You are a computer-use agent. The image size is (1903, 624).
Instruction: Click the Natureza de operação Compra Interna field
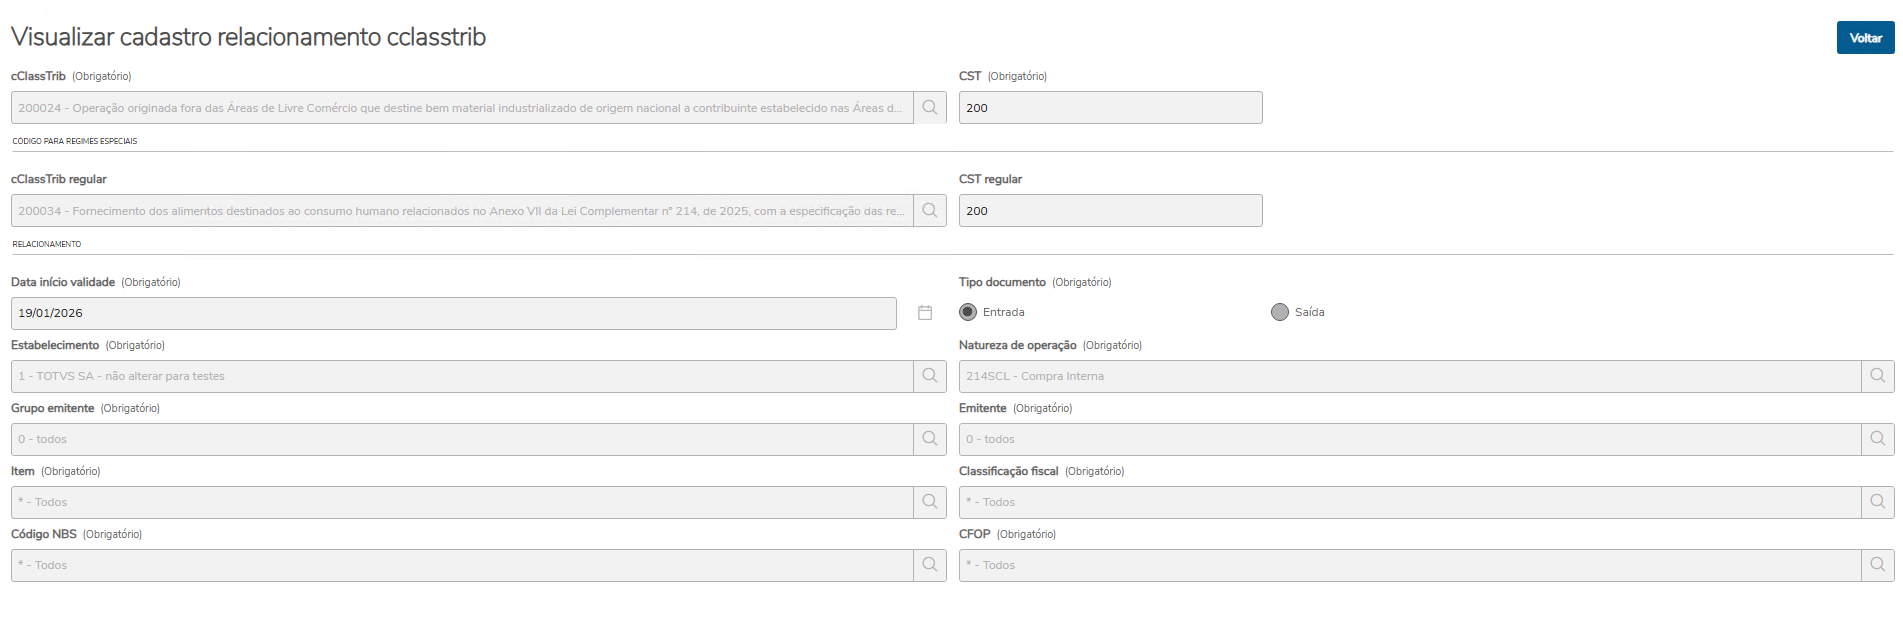[x=1409, y=376]
